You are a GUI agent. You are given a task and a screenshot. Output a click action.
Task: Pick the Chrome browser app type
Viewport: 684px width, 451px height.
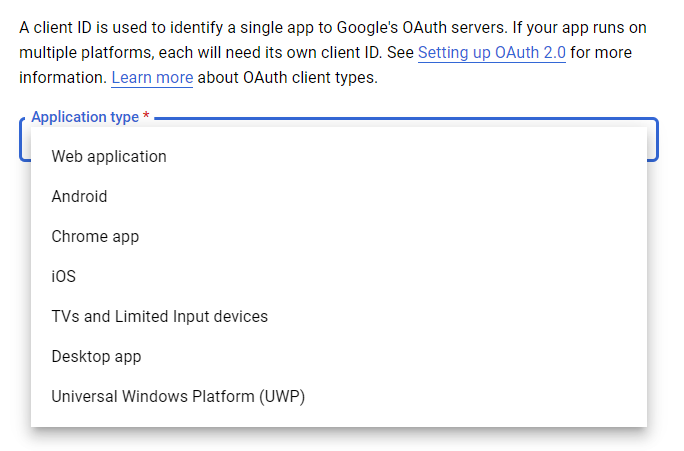(339, 237)
